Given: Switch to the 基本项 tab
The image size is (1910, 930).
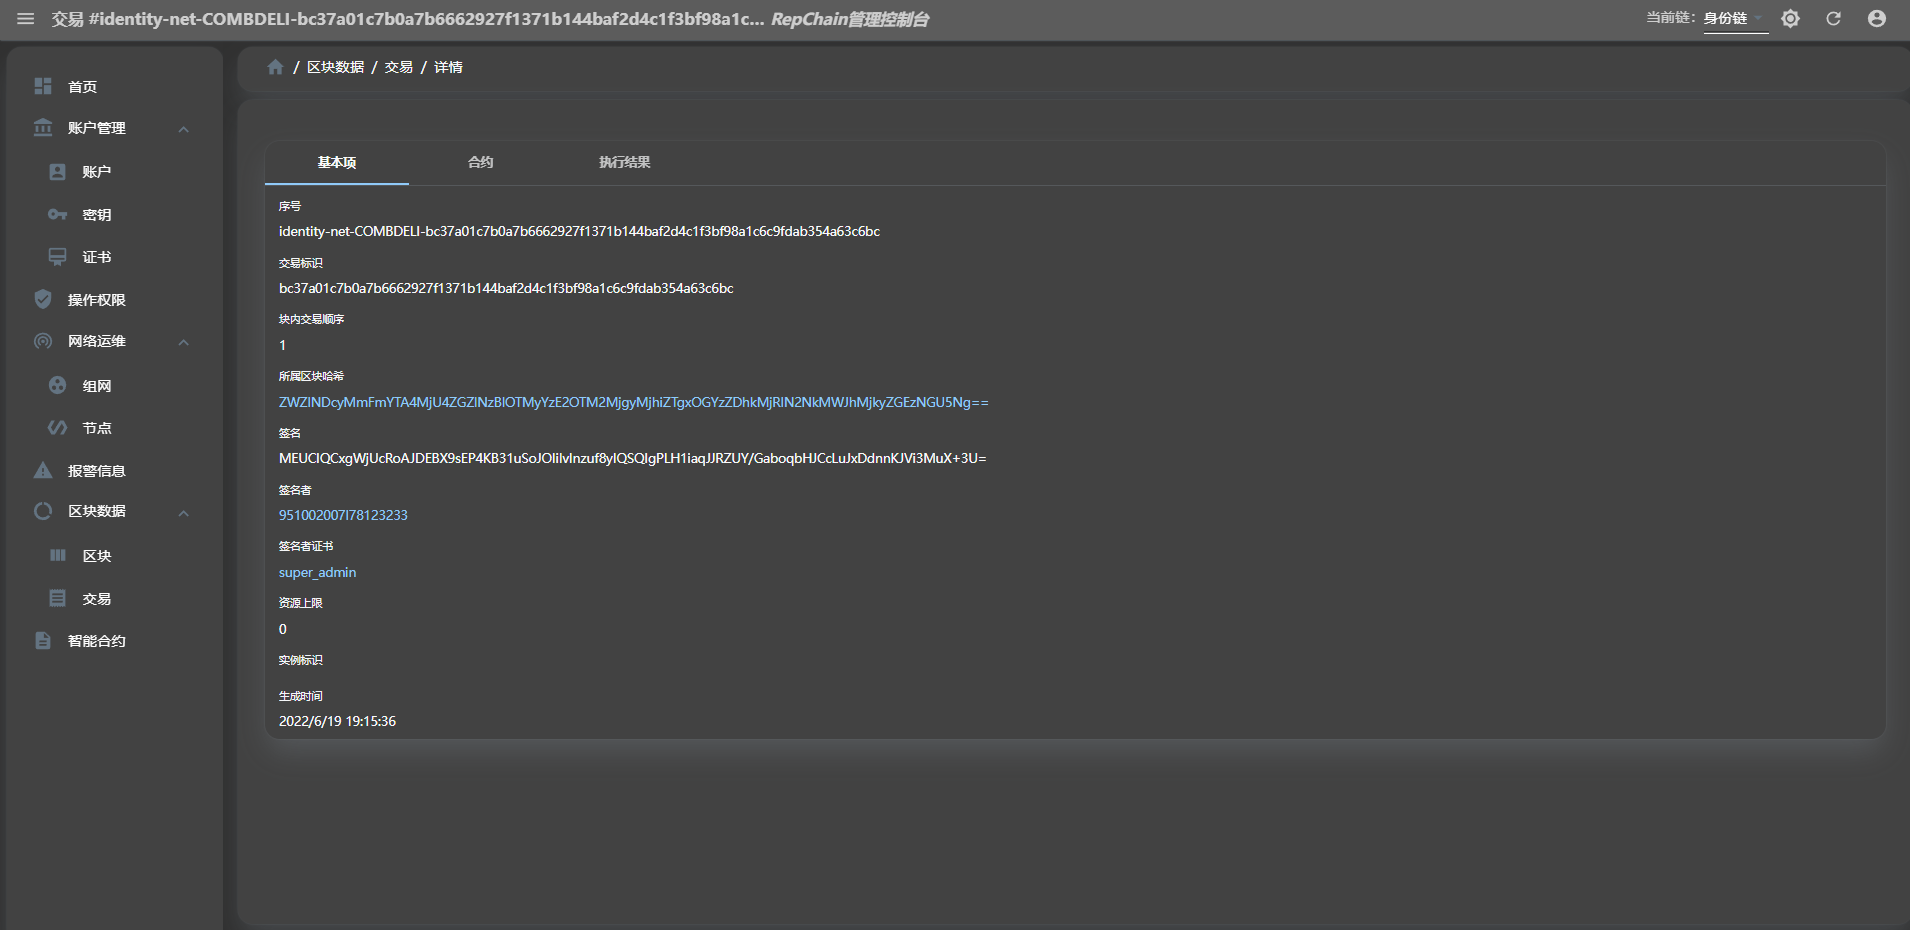Looking at the screenshot, I should coord(337,162).
